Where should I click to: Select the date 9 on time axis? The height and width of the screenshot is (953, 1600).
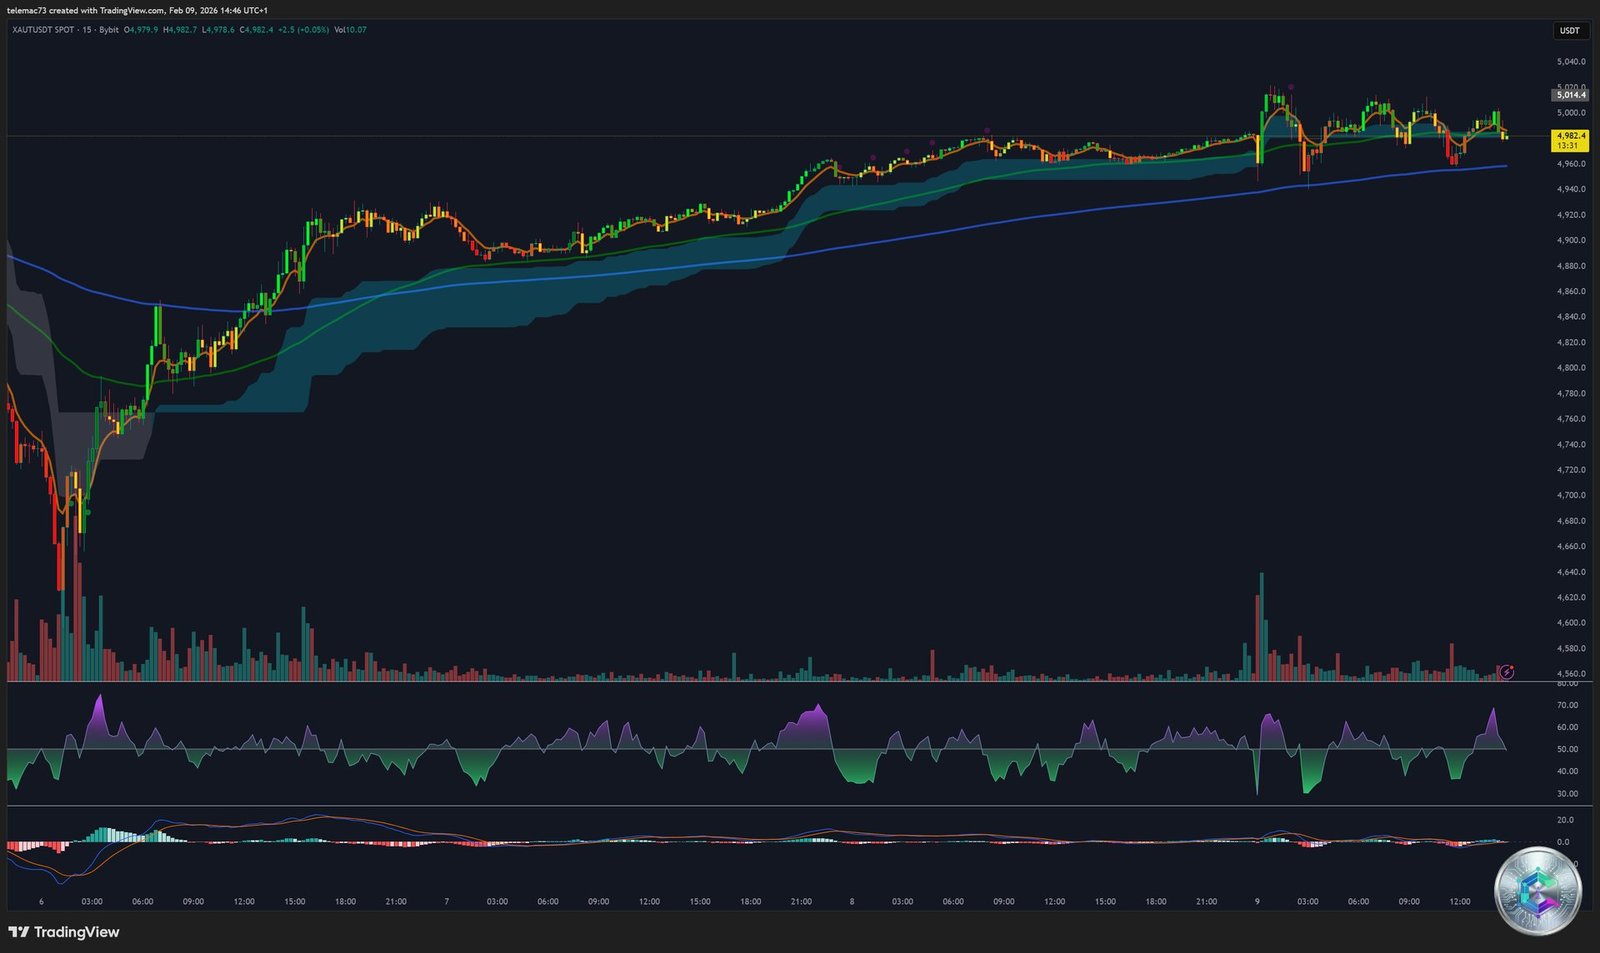(1257, 901)
